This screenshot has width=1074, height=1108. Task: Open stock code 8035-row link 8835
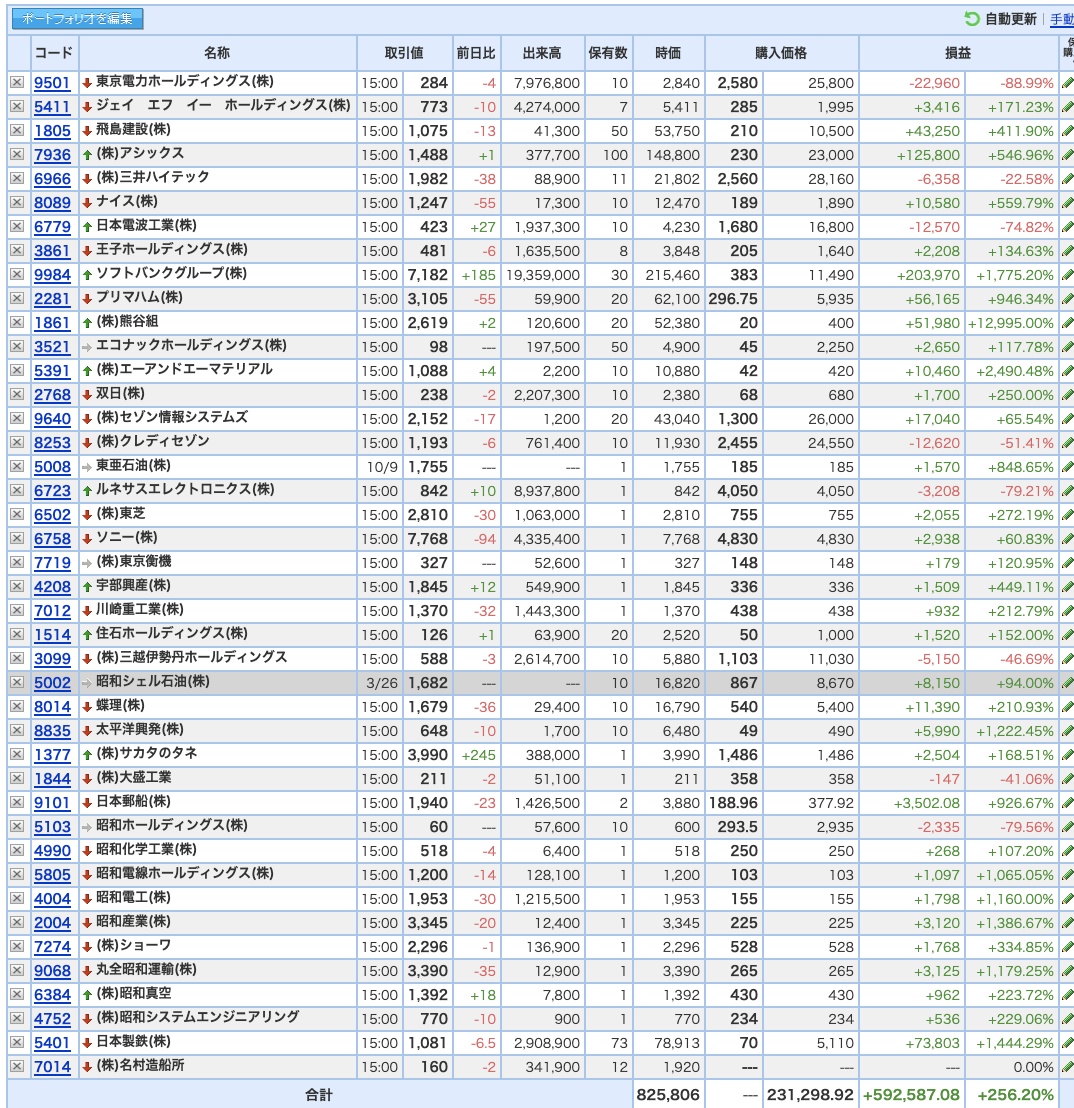point(52,731)
